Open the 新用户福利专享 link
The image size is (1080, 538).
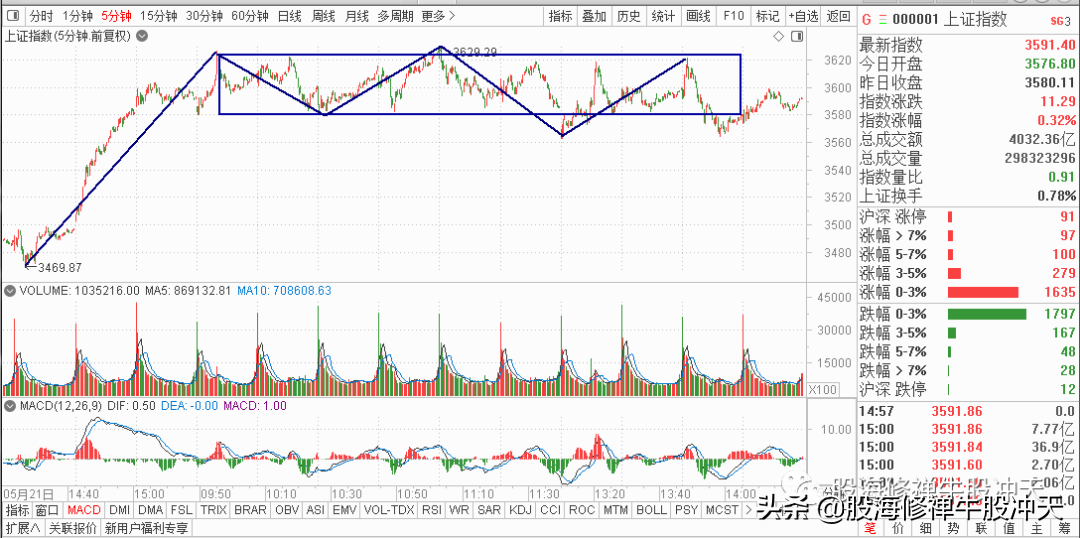145,528
